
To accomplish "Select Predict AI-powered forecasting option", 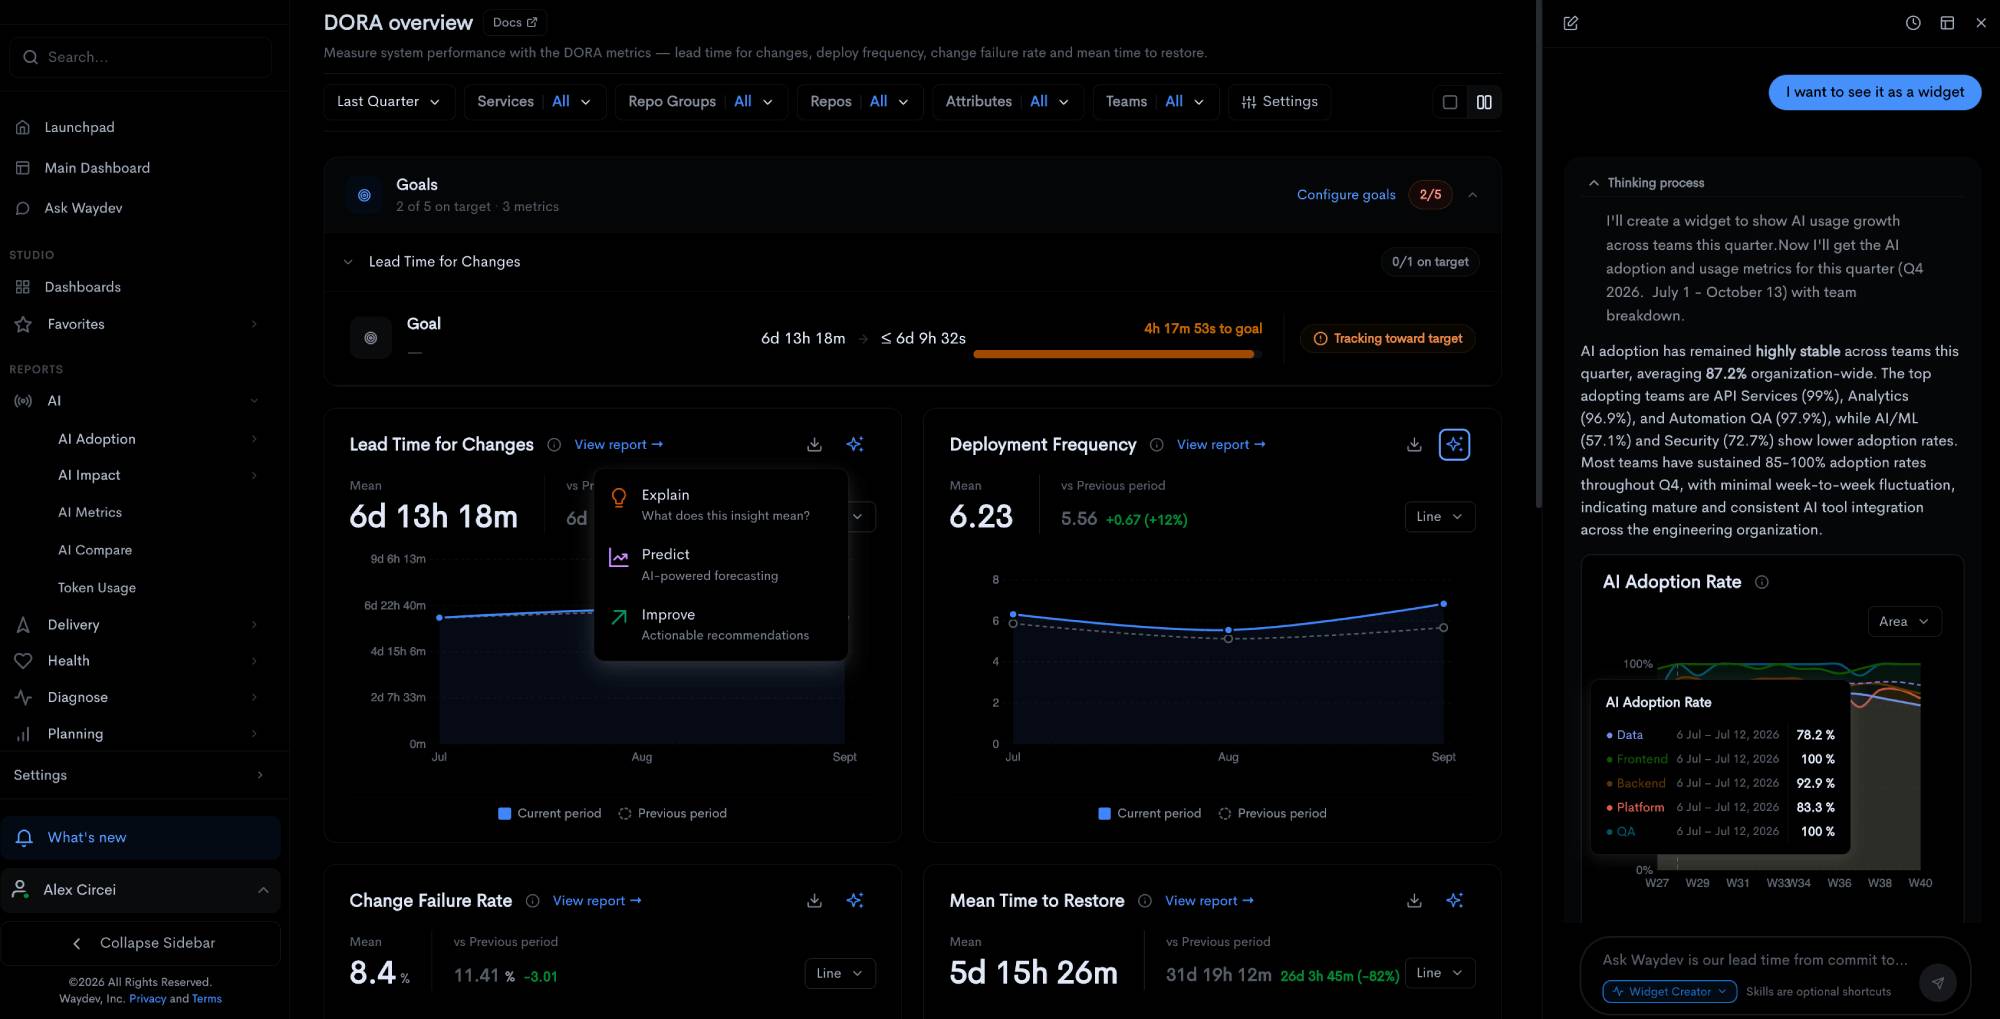I will [x=721, y=564].
